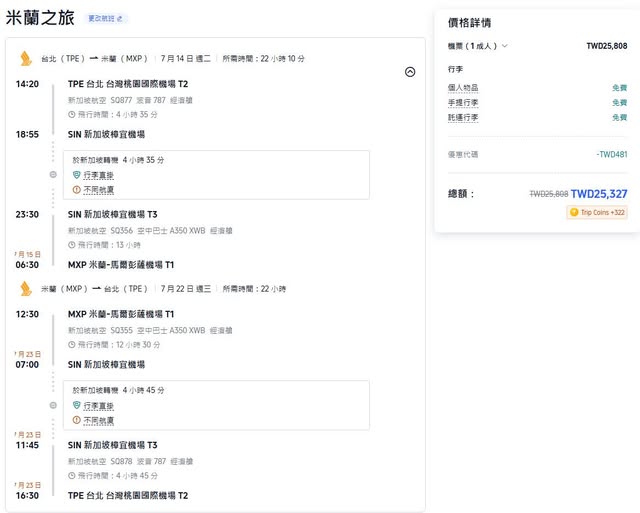Open 個人物品 baggage info link

click(x=464, y=88)
